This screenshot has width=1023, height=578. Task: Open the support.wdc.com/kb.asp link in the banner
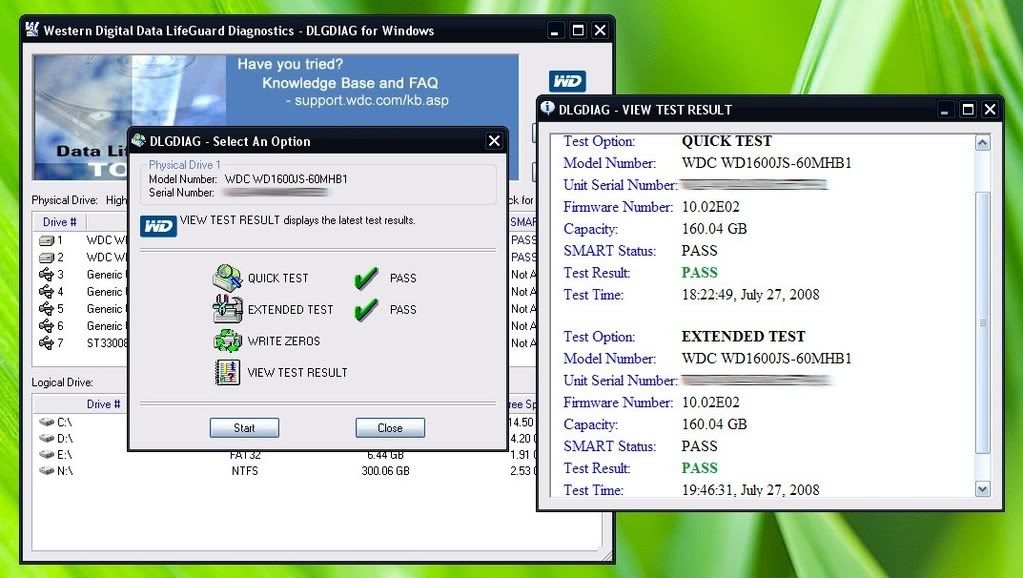point(371,100)
